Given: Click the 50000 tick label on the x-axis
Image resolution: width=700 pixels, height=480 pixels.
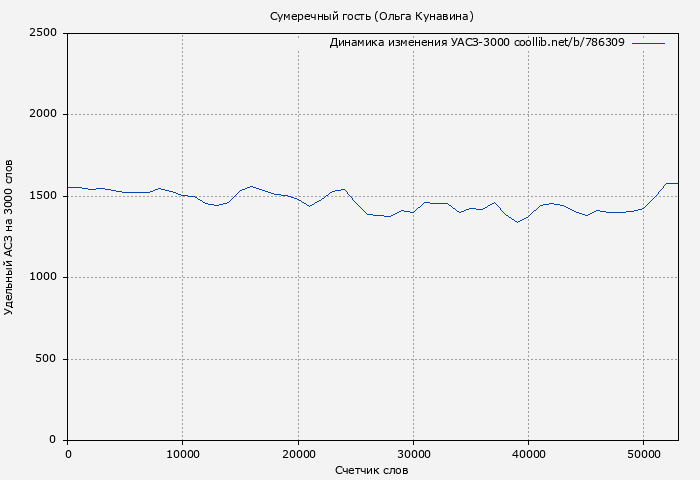Looking at the screenshot, I should coord(643,454).
